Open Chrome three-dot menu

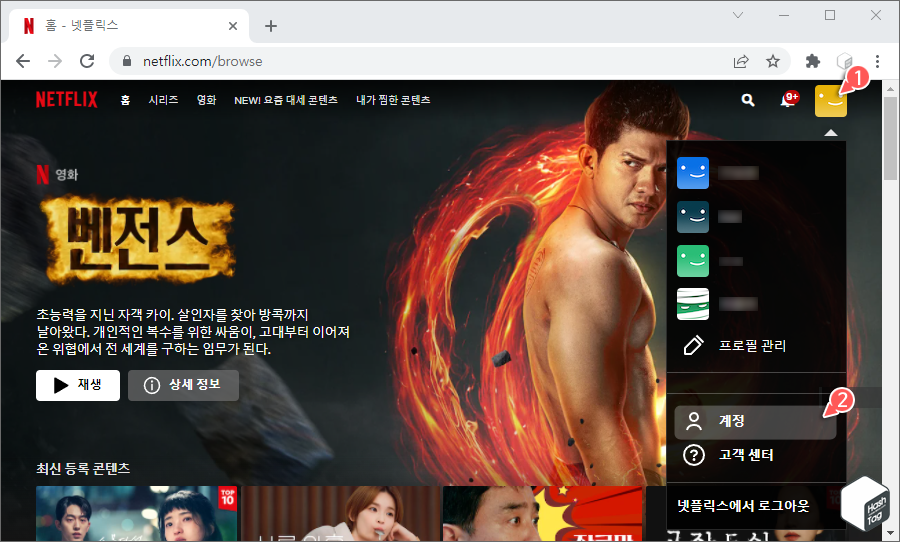coord(877,61)
